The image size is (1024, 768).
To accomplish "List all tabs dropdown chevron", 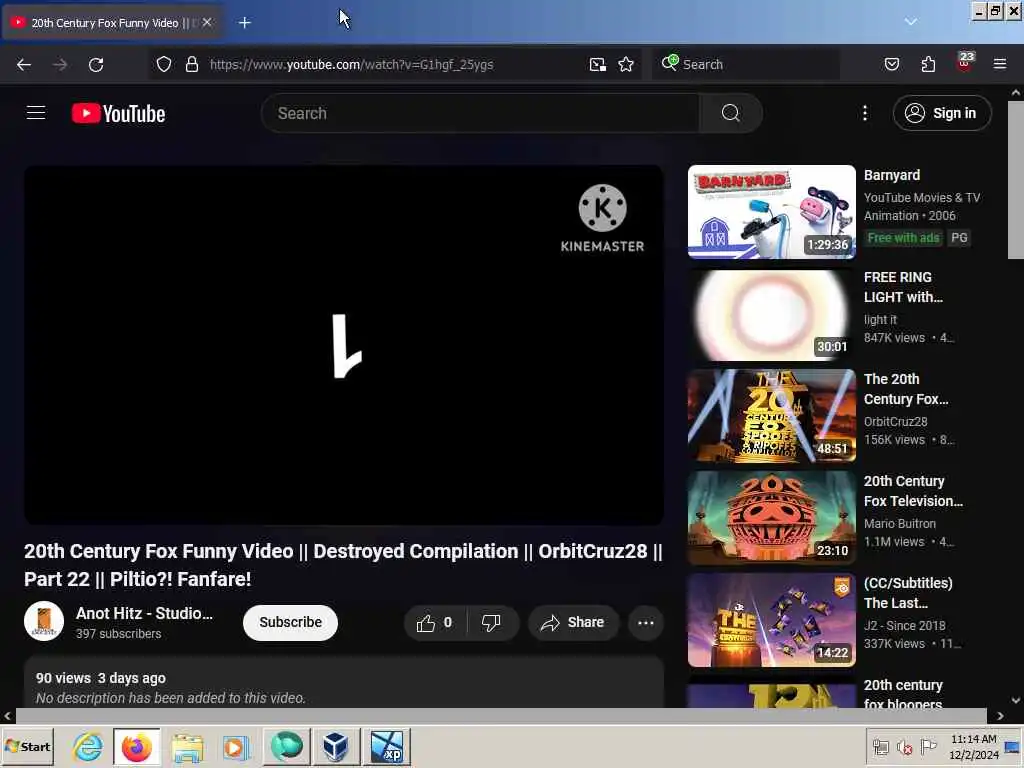I will pyautogui.click(x=910, y=22).
